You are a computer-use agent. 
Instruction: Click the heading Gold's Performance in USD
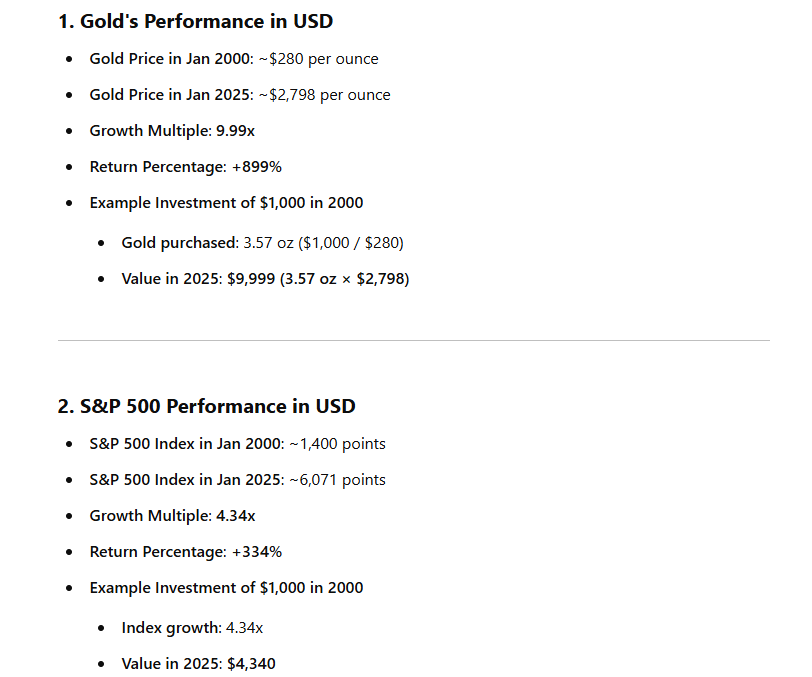tap(195, 21)
